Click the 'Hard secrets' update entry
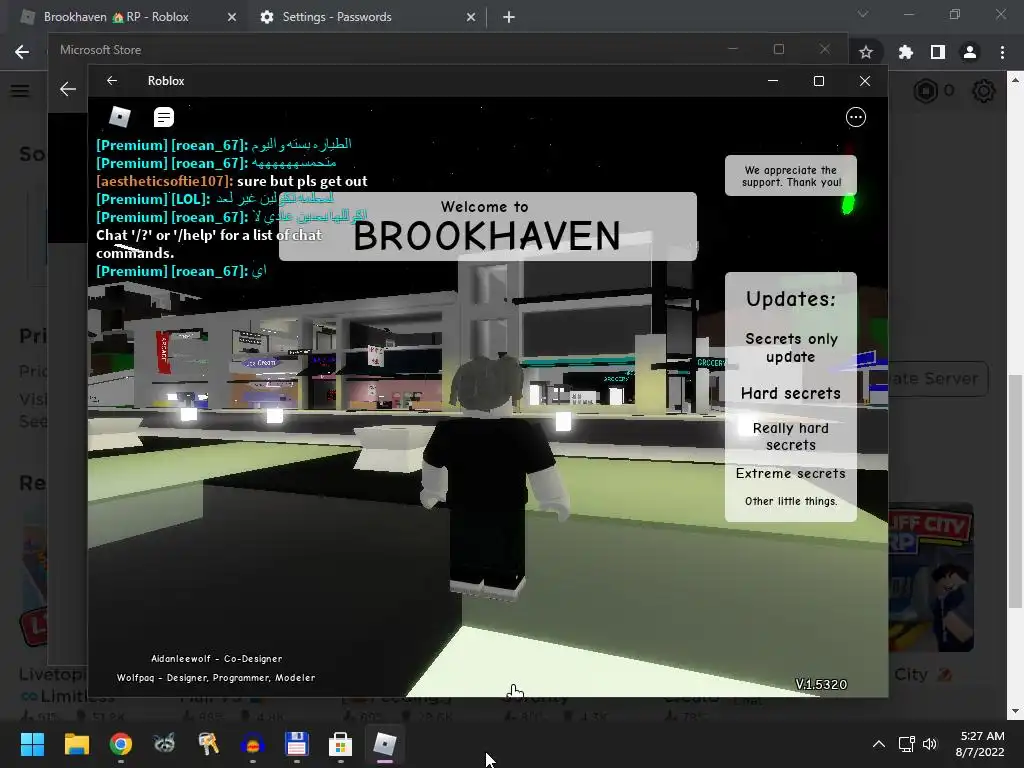 (791, 394)
